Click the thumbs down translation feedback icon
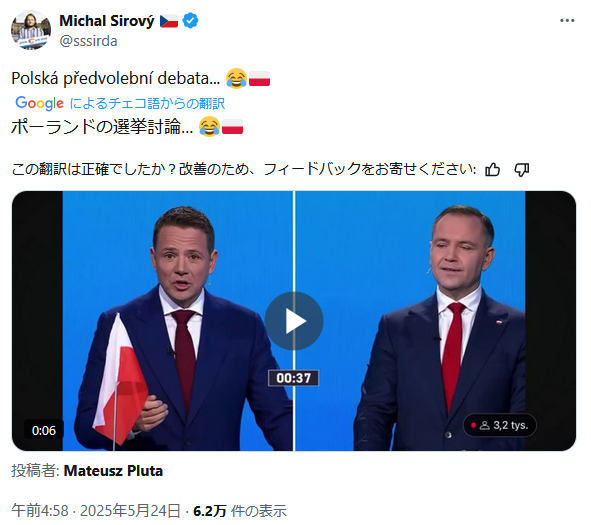The width and height of the screenshot is (591, 525). pyautogui.click(x=522, y=170)
